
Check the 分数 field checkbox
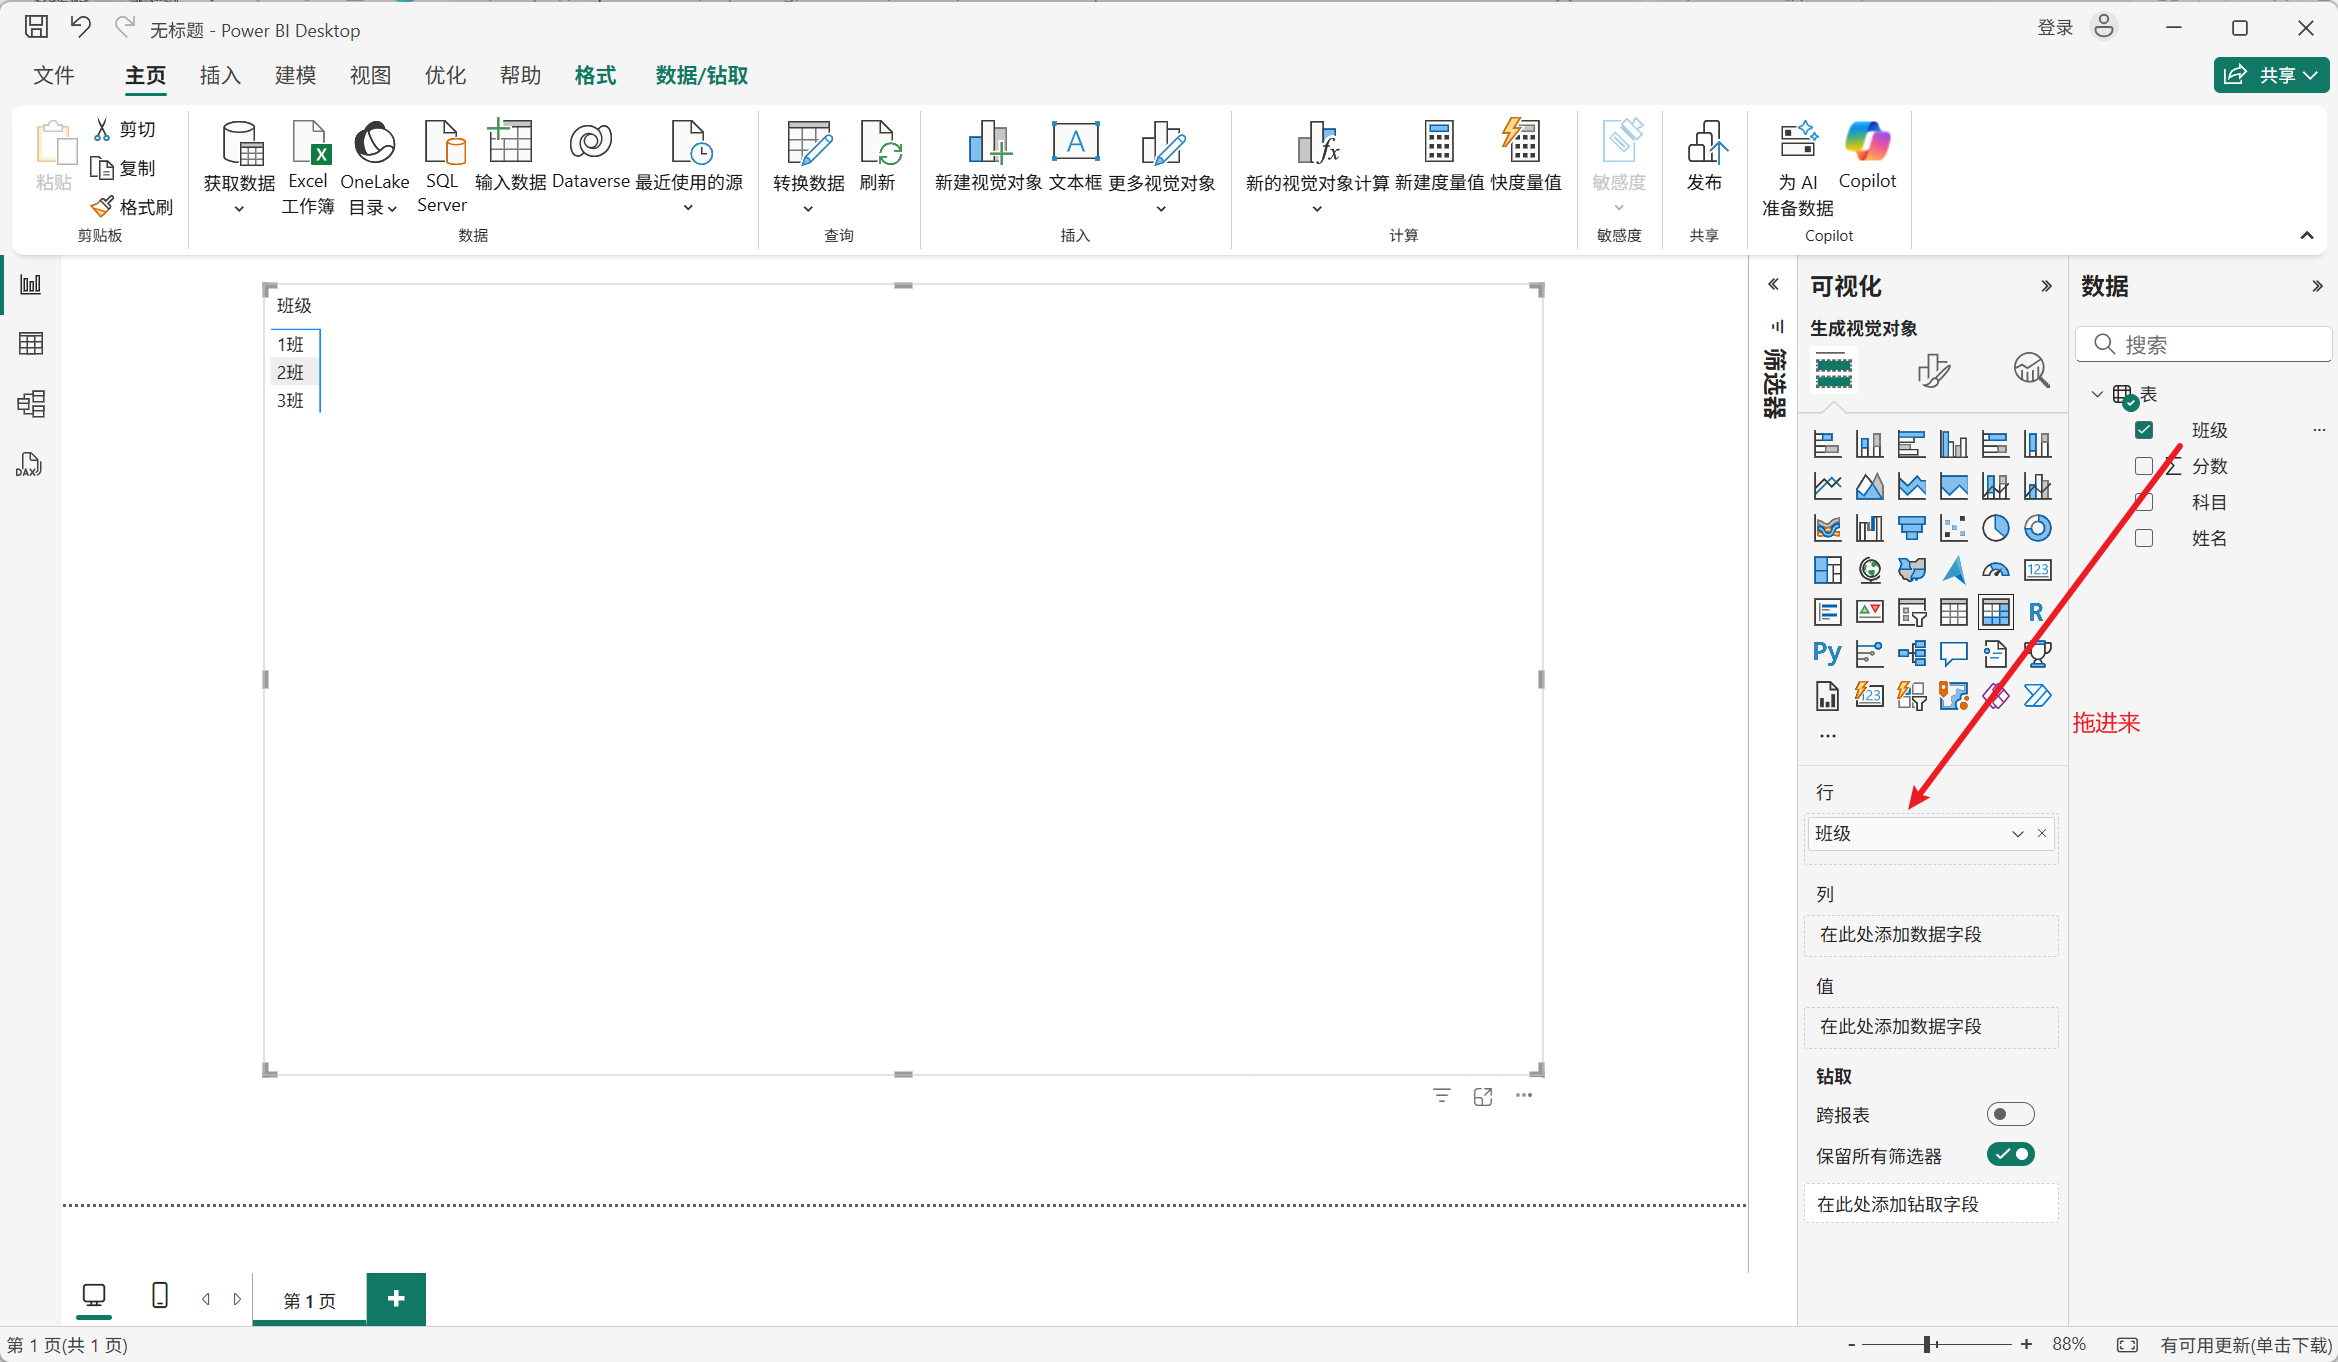point(2143,466)
